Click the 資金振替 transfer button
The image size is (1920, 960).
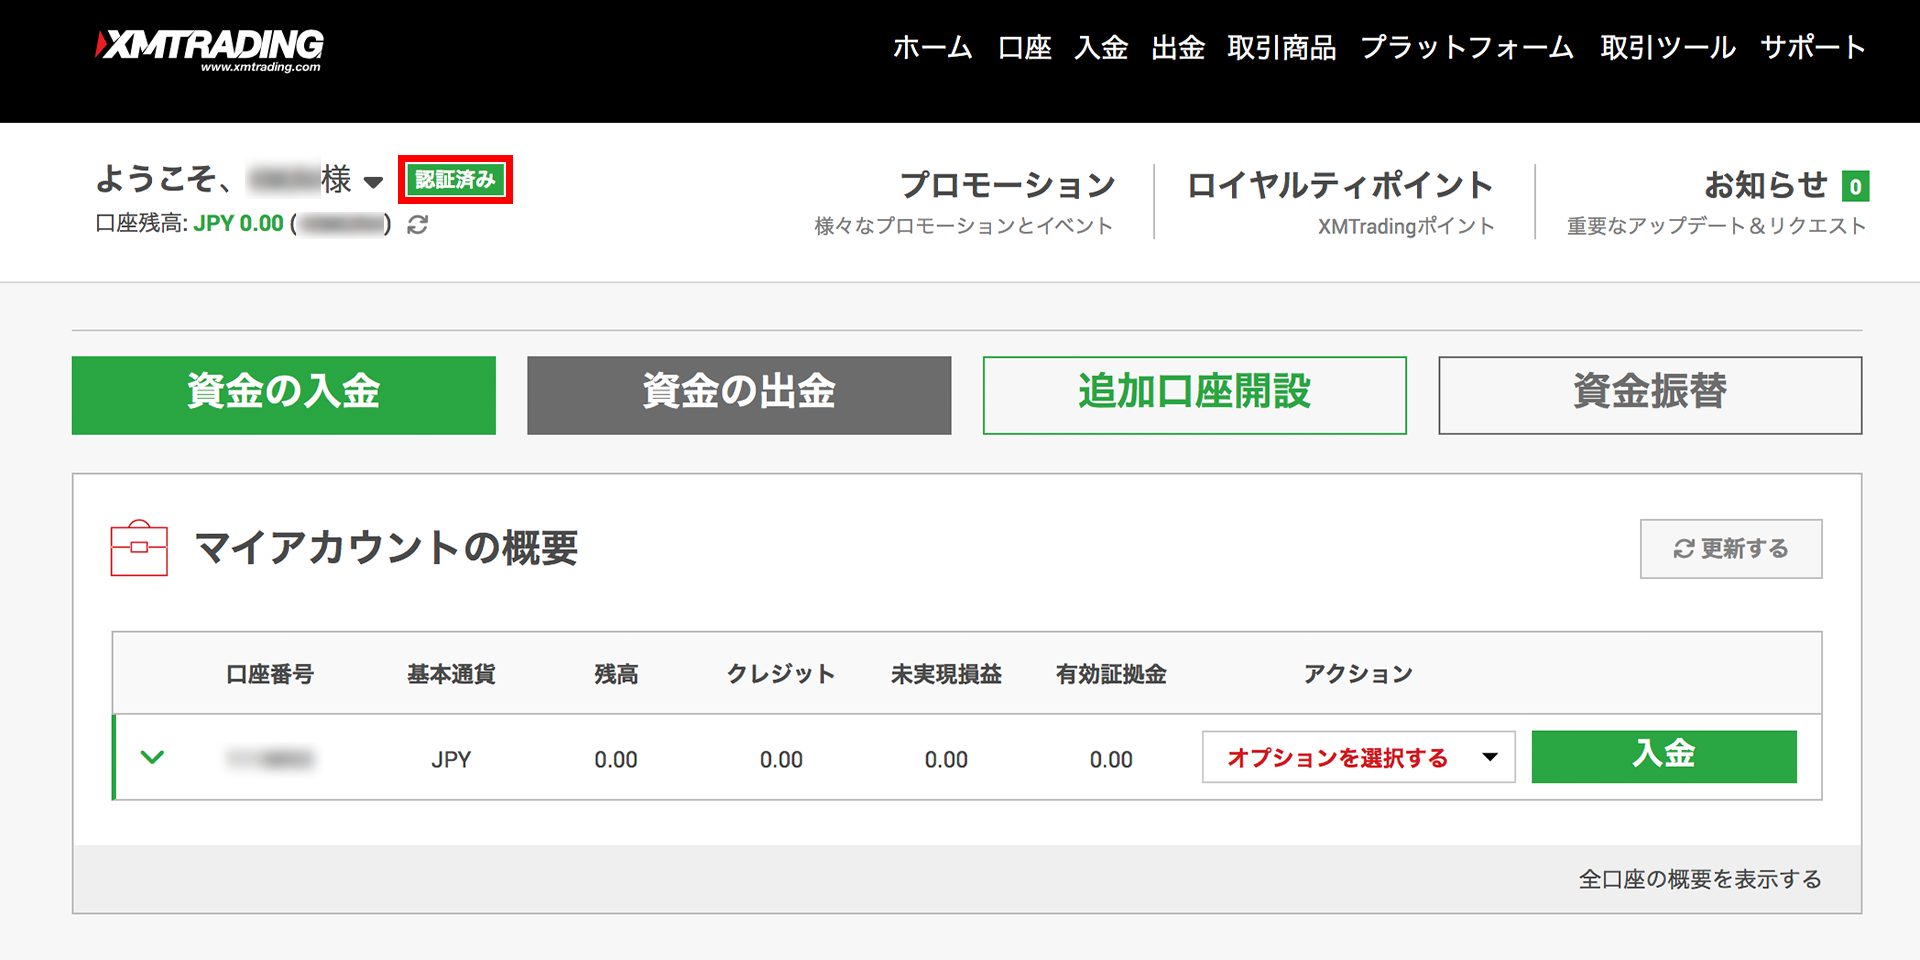(1650, 395)
